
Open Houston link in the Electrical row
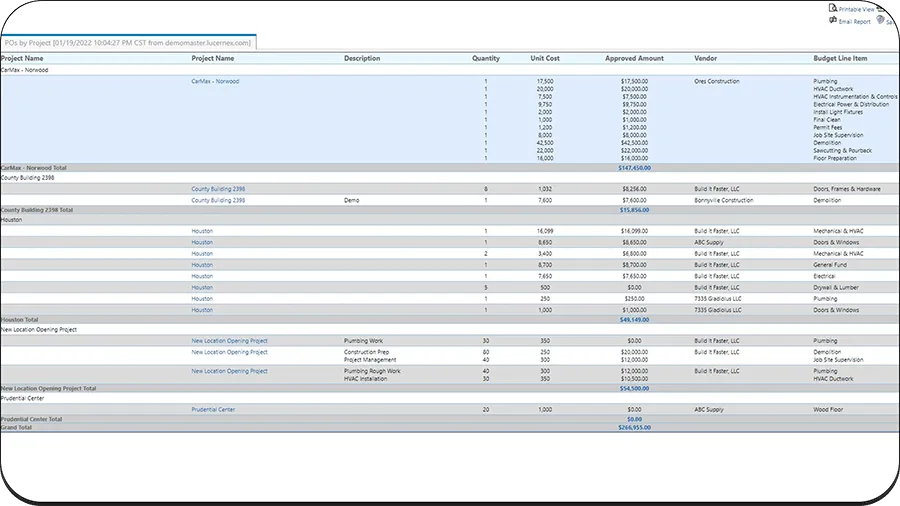pos(202,276)
